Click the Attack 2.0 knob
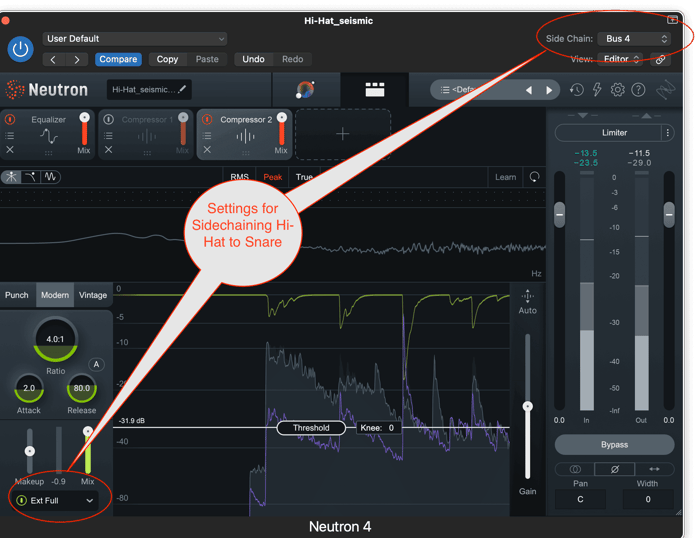The width and height of the screenshot is (700, 538). click(29, 388)
